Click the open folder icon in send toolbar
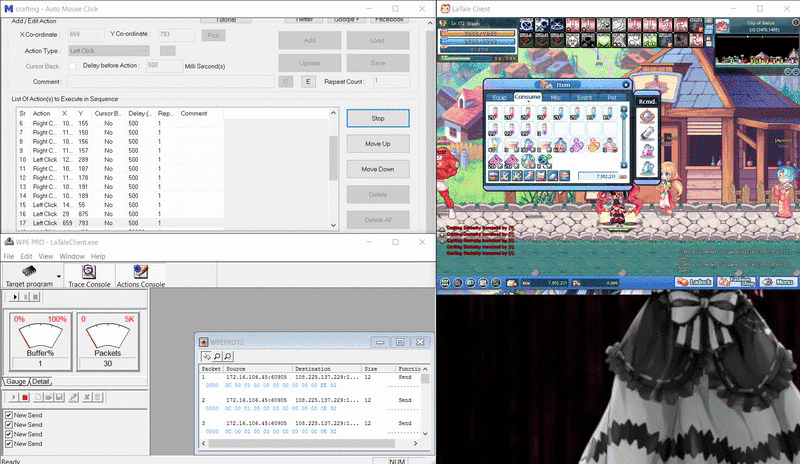800x464 pixels. (48, 397)
